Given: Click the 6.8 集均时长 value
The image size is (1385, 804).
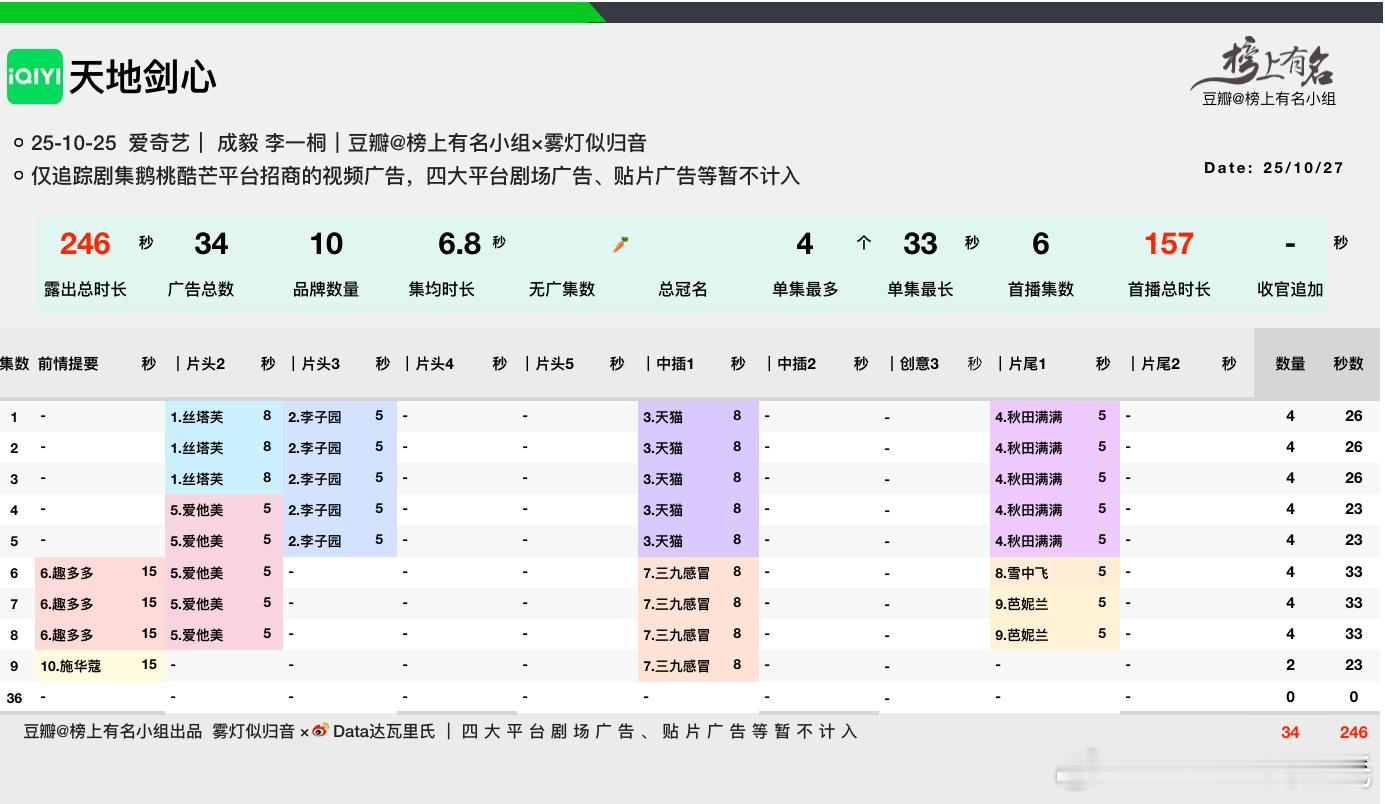Looking at the screenshot, I should click(460, 244).
